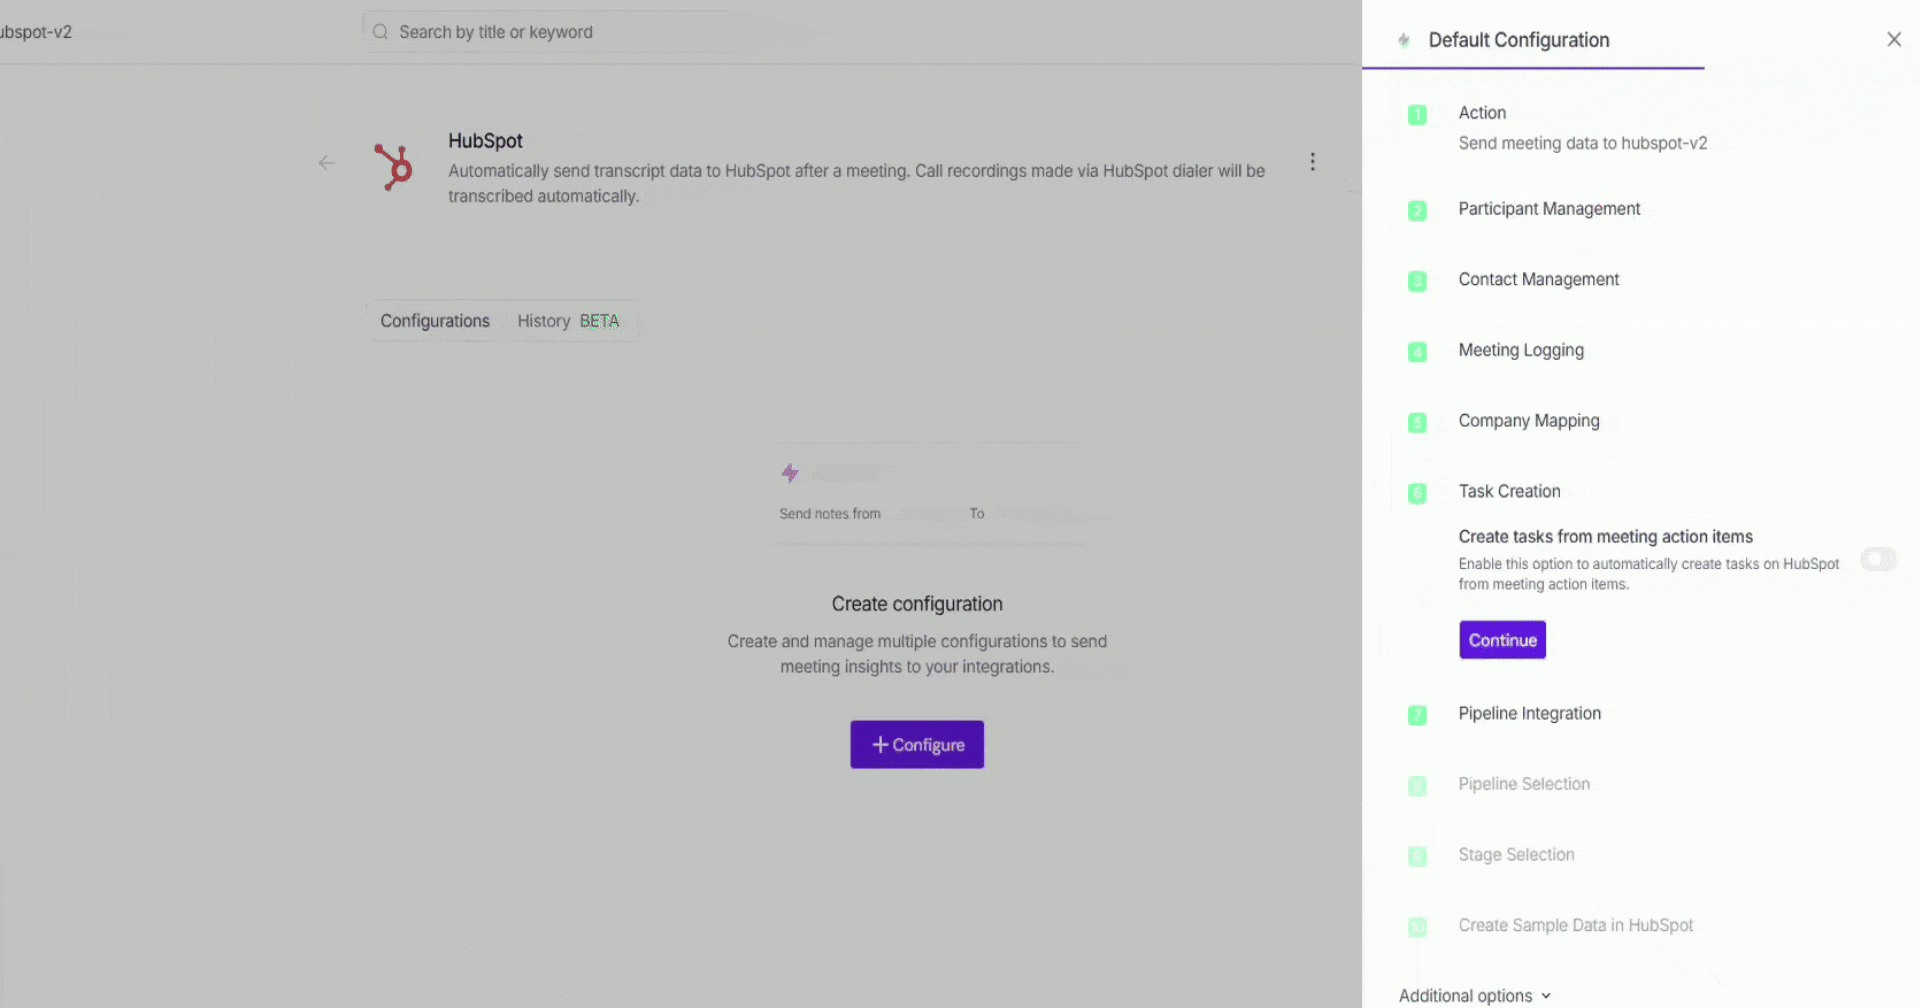Expand the Meeting Logging step

click(x=1520, y=351)
